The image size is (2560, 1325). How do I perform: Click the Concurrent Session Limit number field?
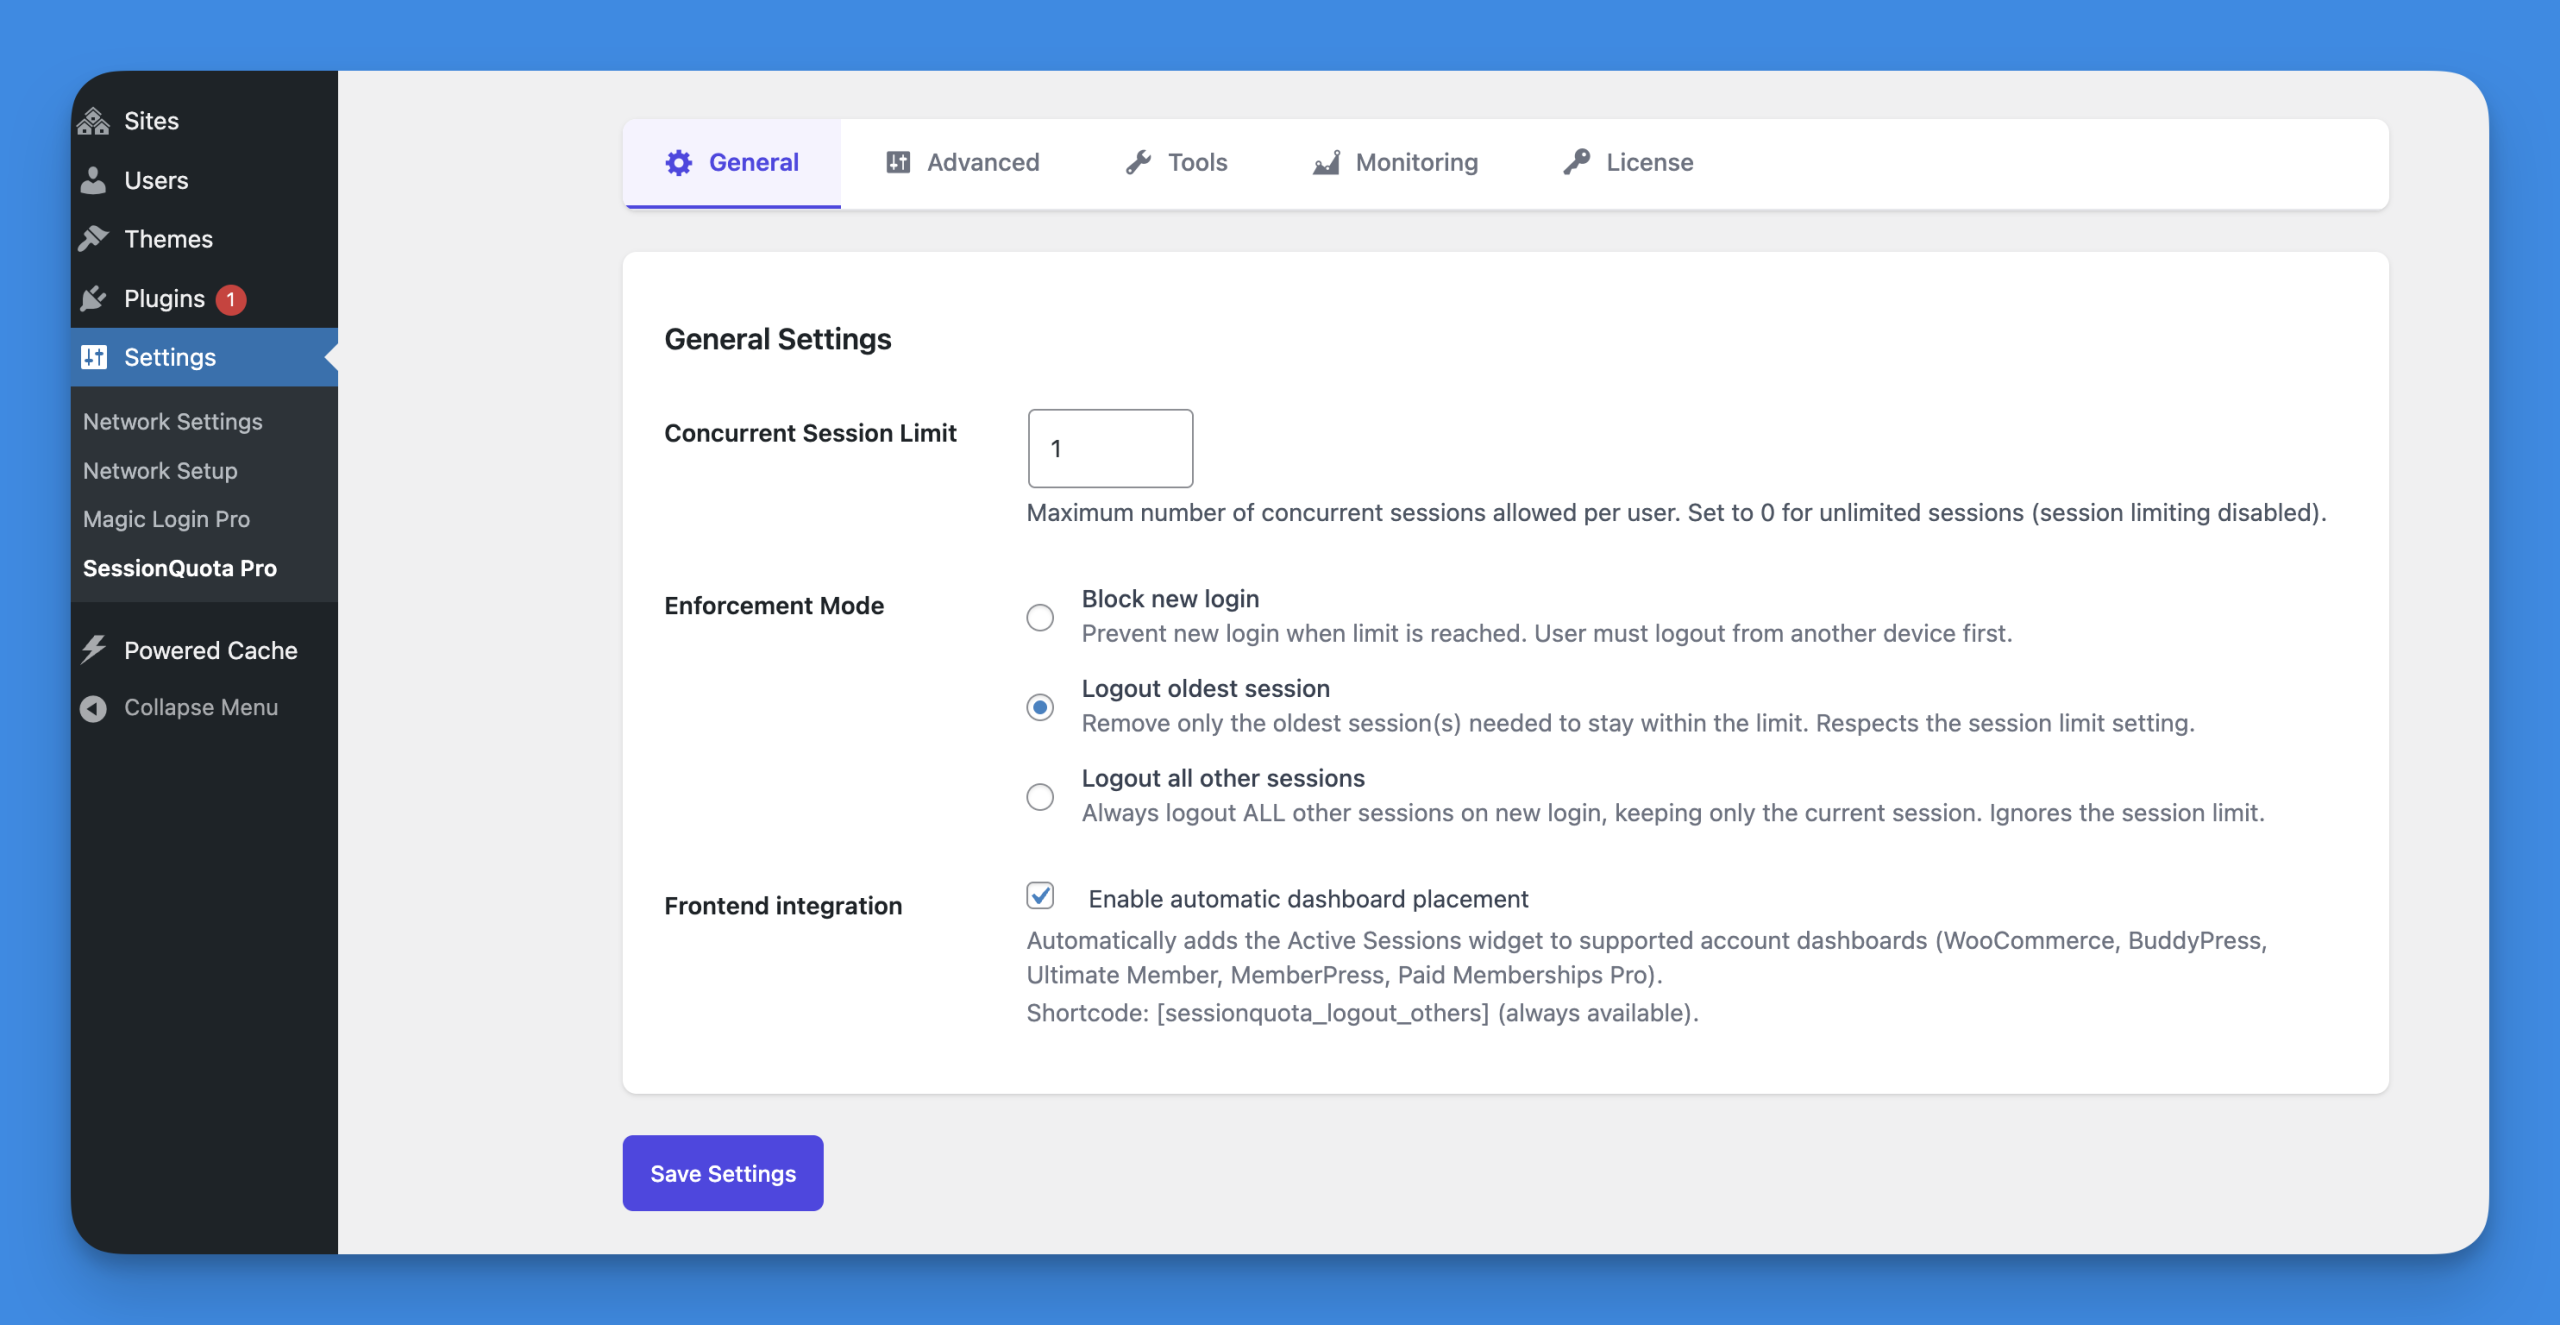tap(1110, 448)
